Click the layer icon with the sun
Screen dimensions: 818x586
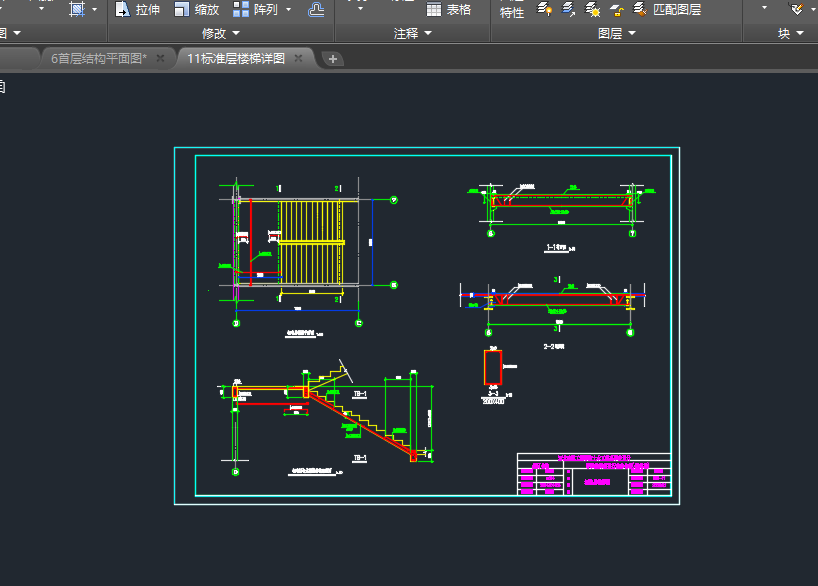(x=593, y=10)
